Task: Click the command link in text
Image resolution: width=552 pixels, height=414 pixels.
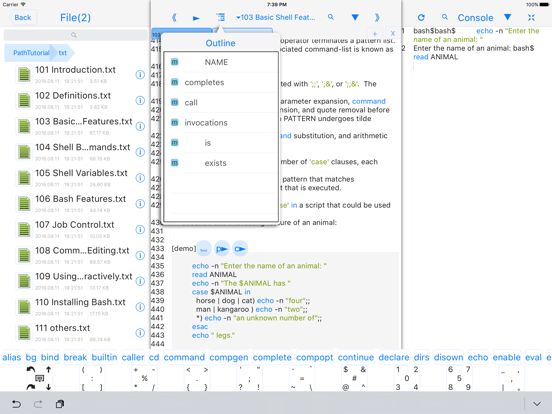Action: point(369,101)
